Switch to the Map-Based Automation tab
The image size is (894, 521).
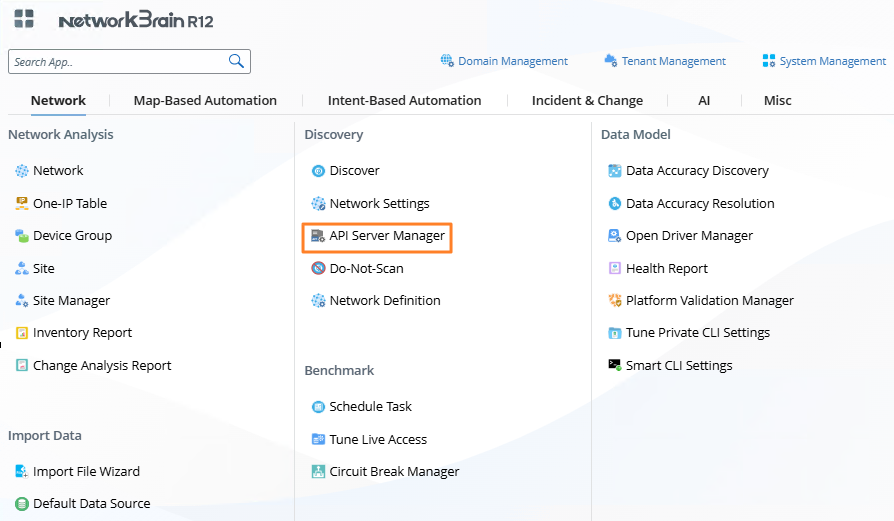coord(205,100)
